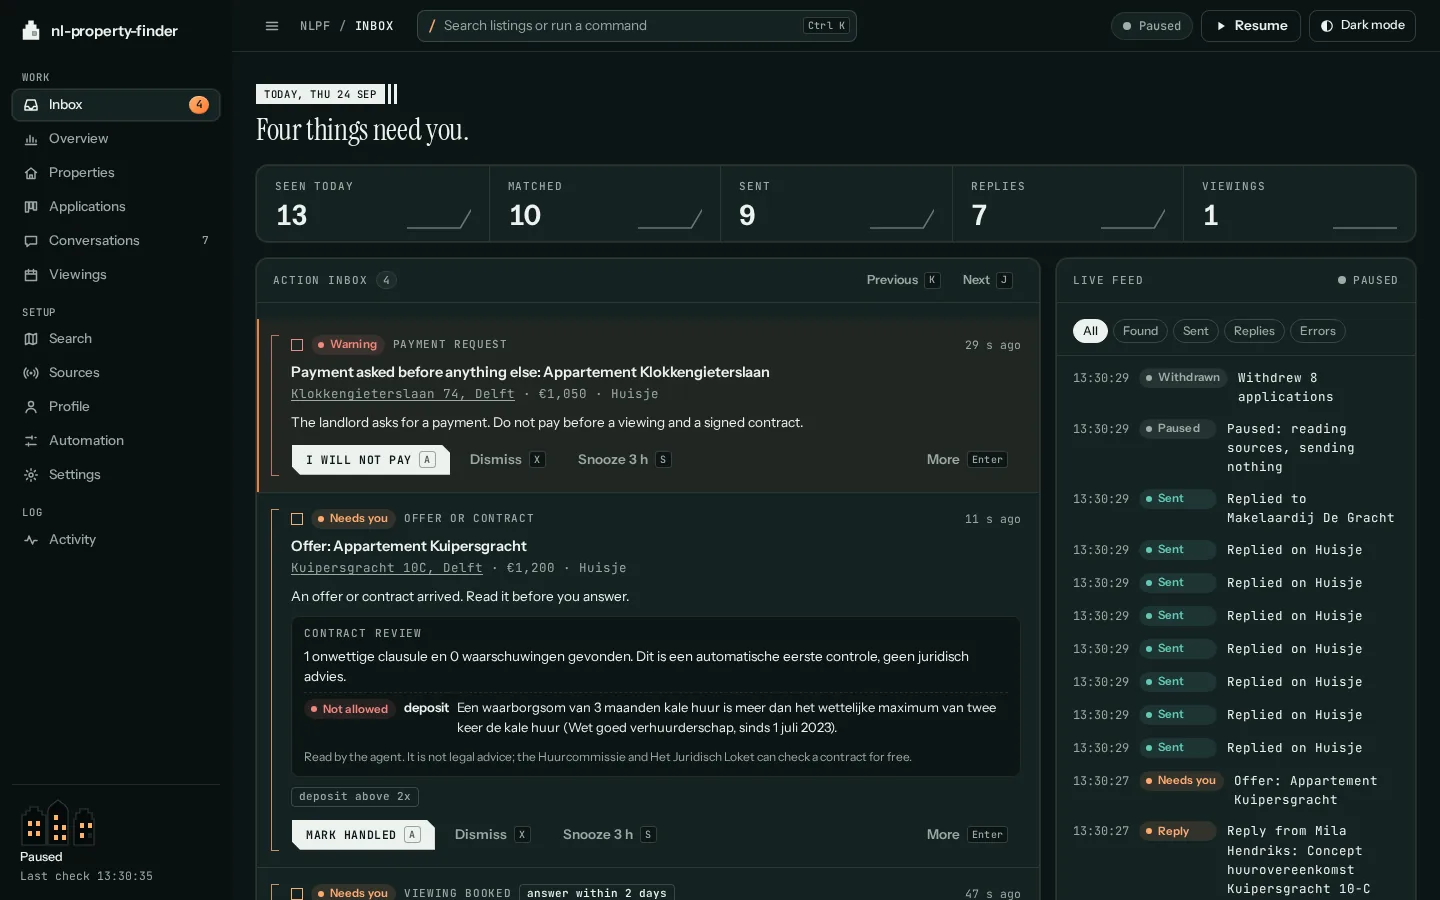Click the Applications icon in sidebar
This screenshot has width=1440, height=900.
pos(31,207)
